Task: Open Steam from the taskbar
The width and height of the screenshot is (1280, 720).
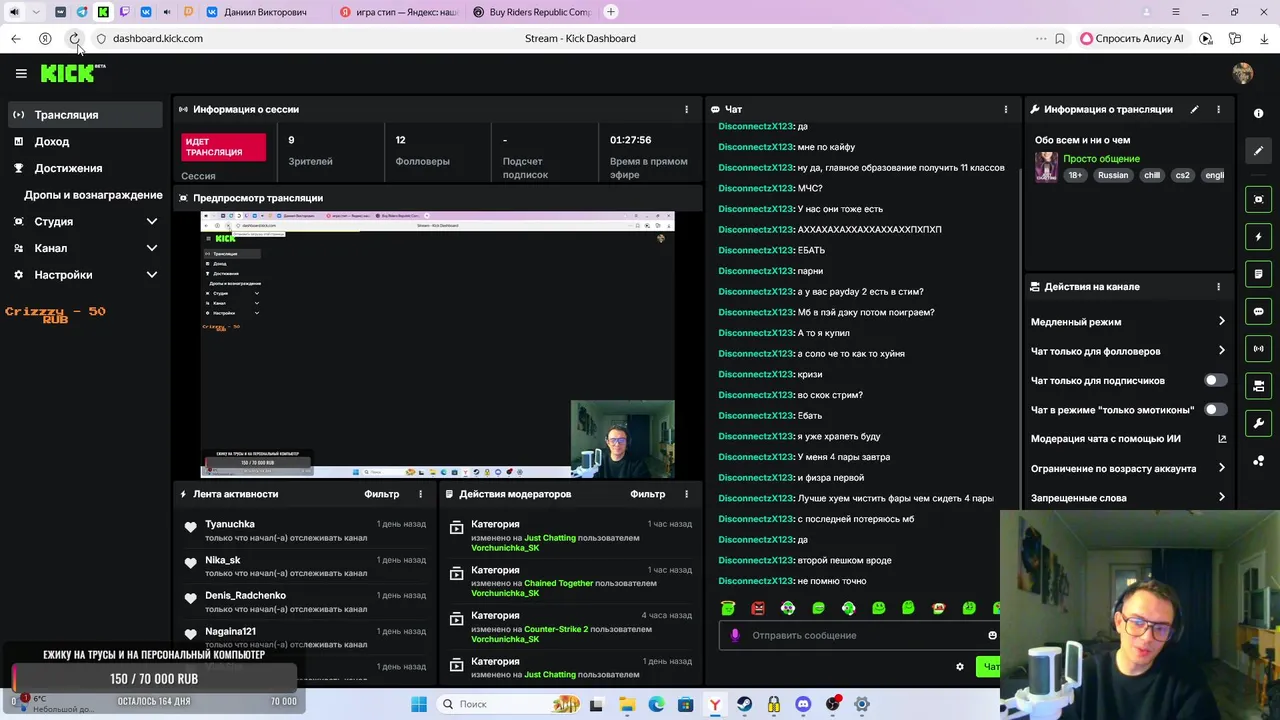Action: [744, 704]
